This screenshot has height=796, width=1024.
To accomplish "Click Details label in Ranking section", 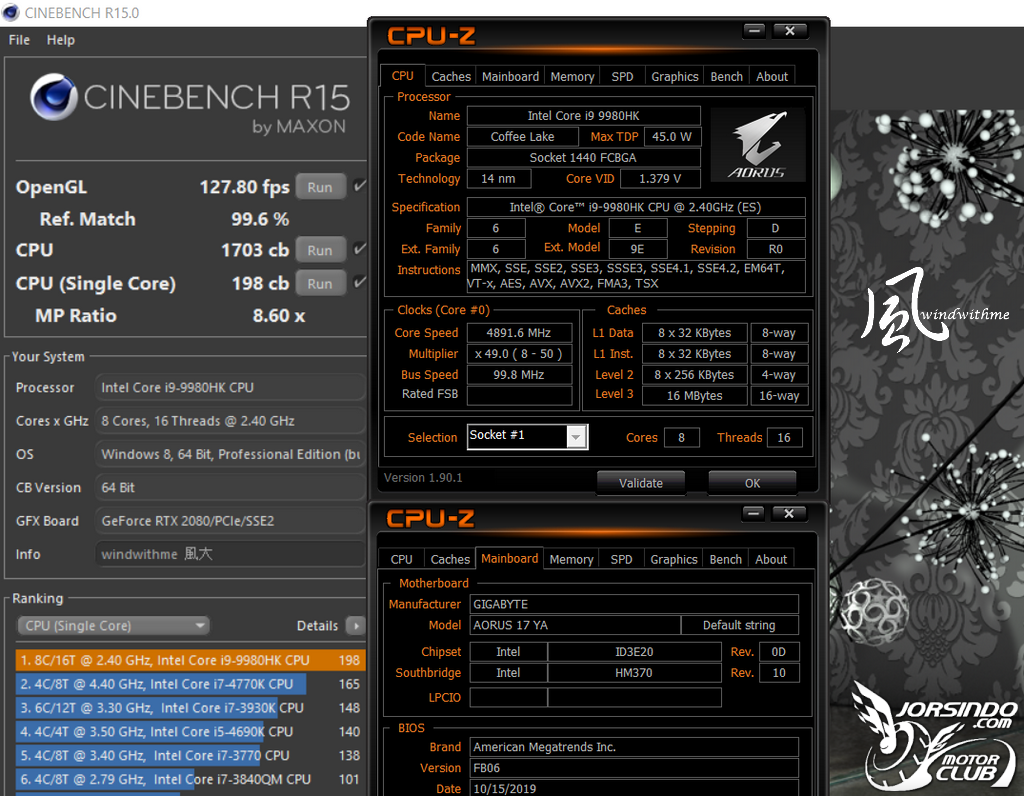I will click(317, 626).
